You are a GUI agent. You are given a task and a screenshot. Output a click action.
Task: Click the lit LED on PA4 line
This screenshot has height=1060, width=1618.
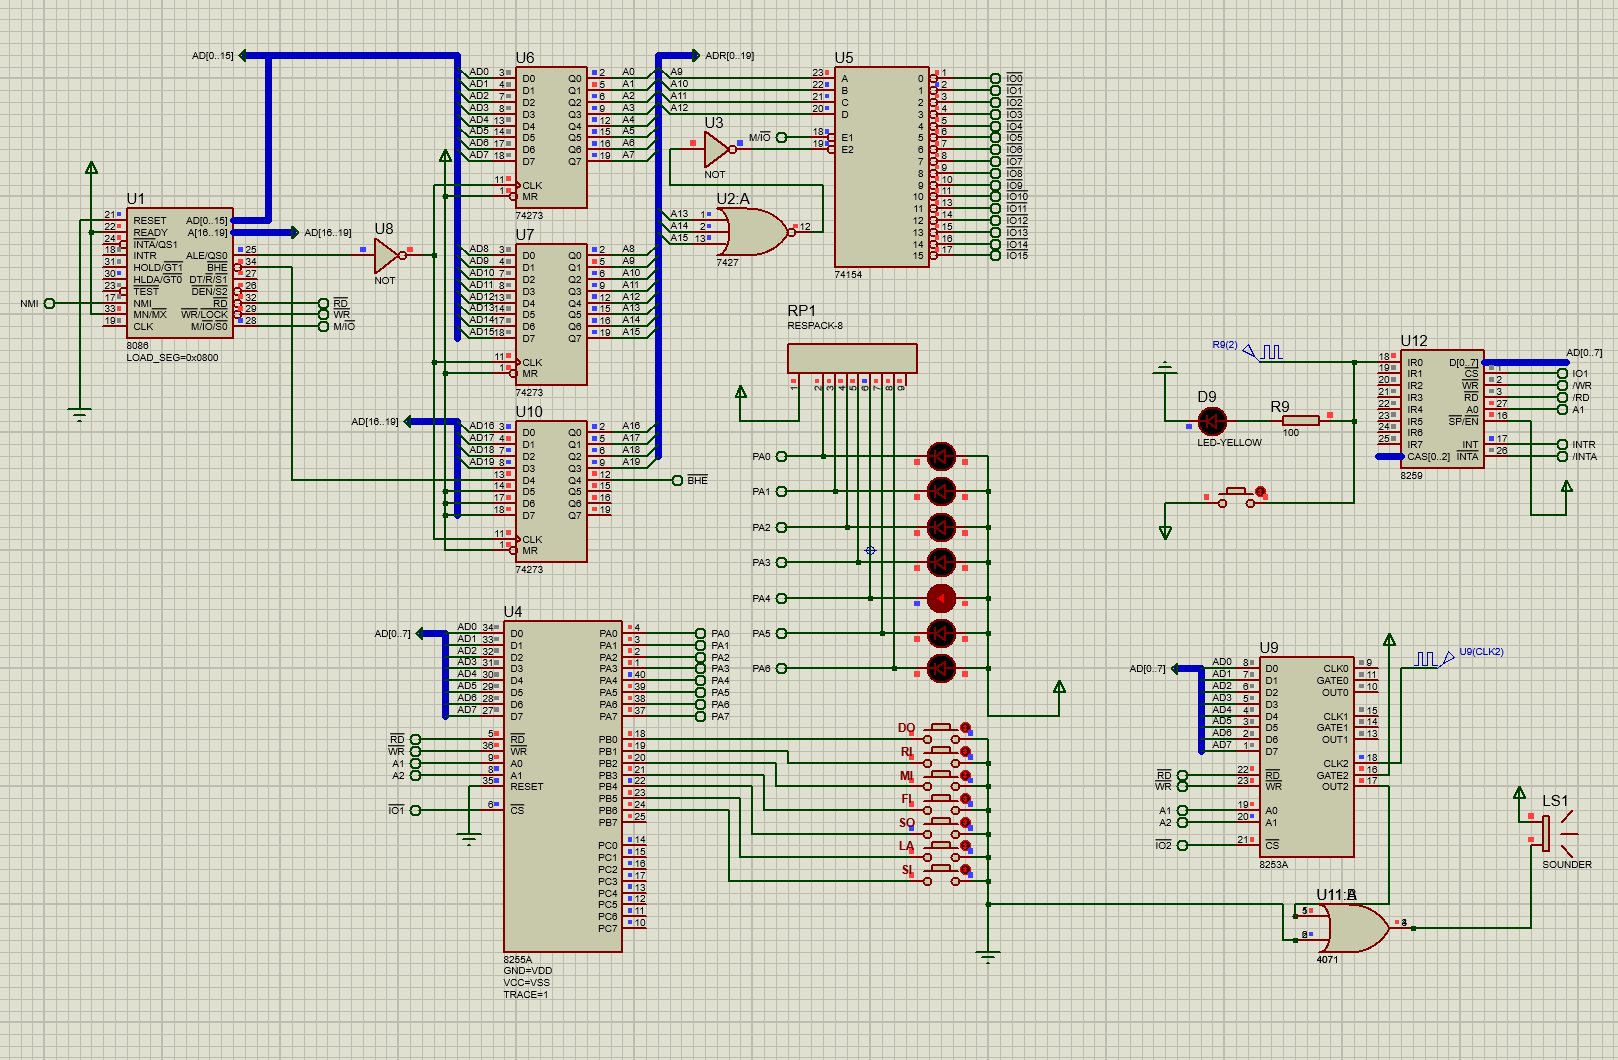click(x=941, y=598)
